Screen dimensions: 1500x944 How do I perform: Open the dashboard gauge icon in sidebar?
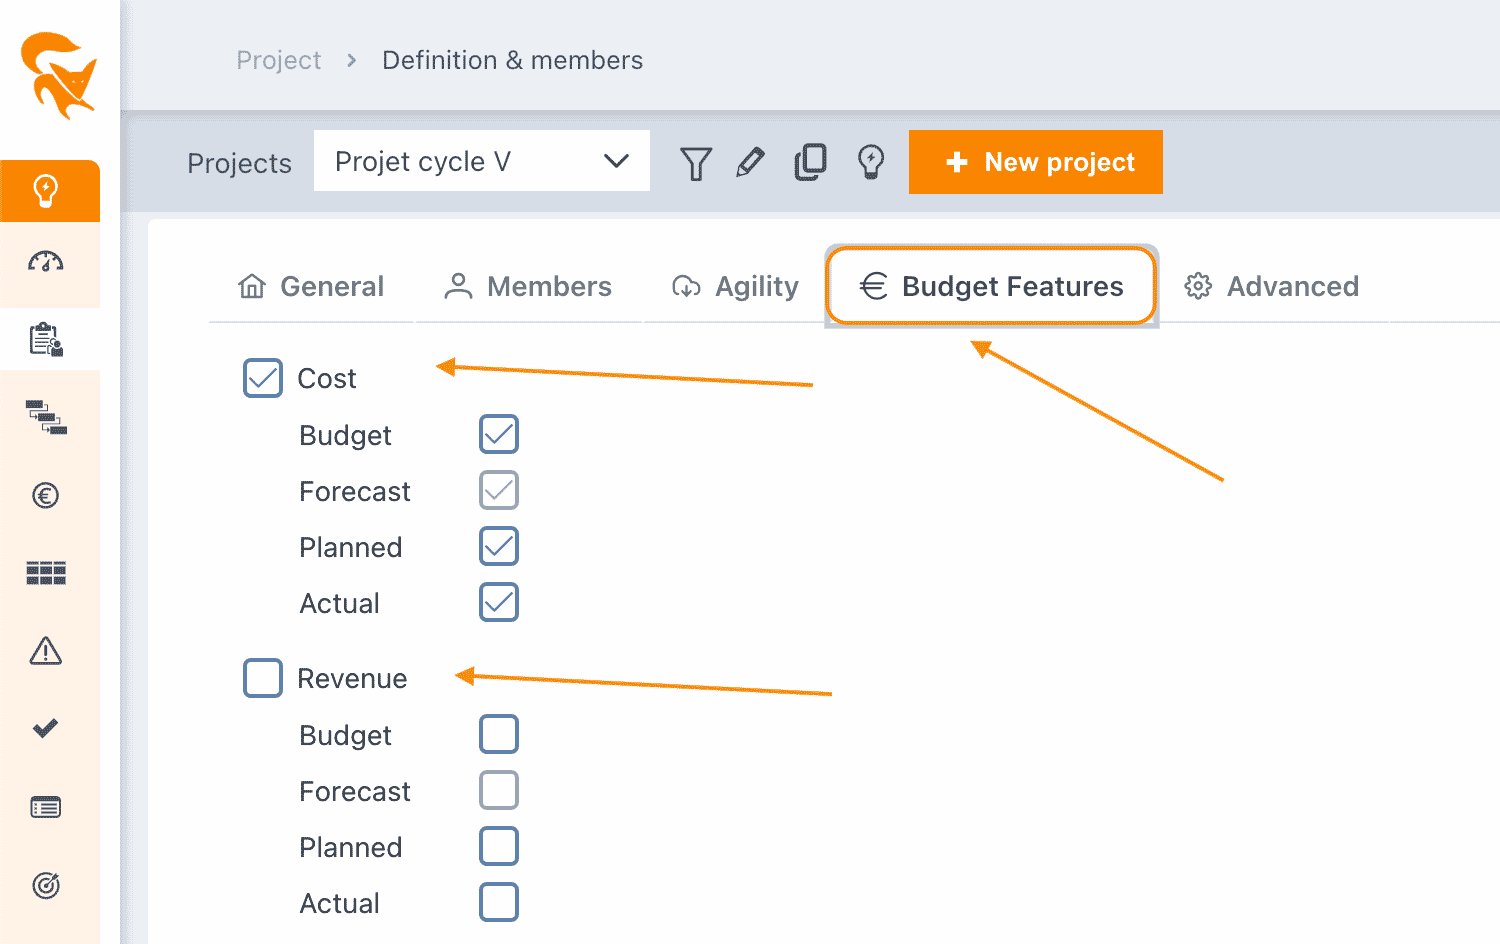click(x=46, y=263)
